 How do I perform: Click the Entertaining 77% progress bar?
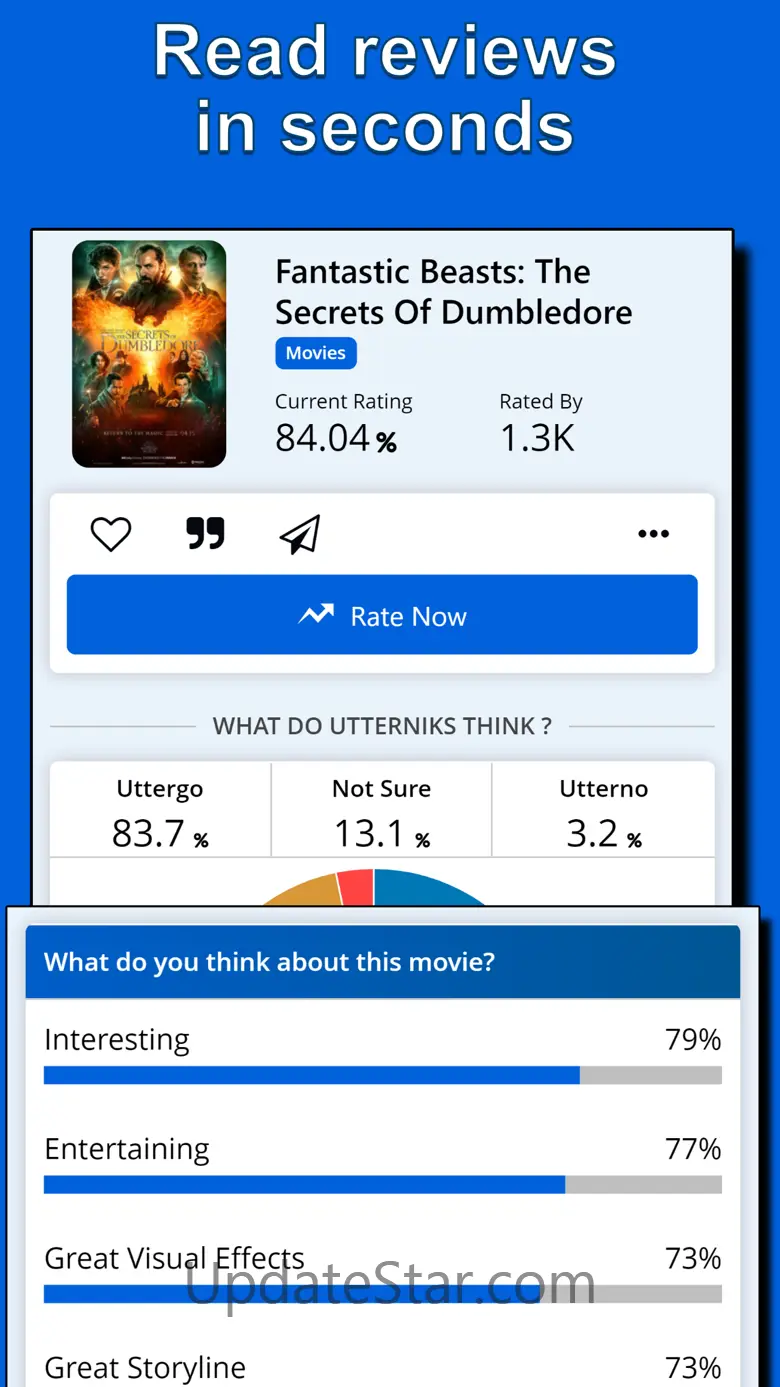[382, 1185]
